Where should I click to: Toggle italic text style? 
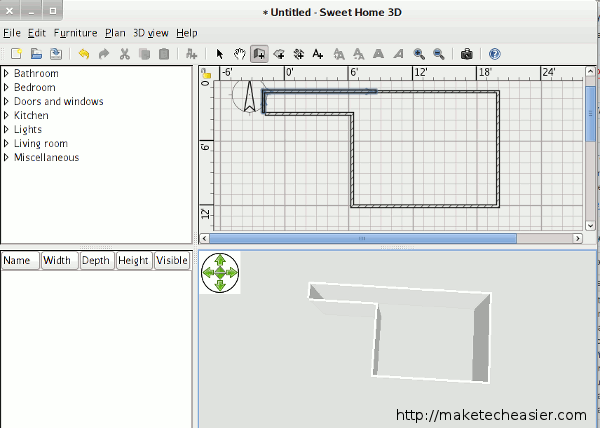coord(398,54)
